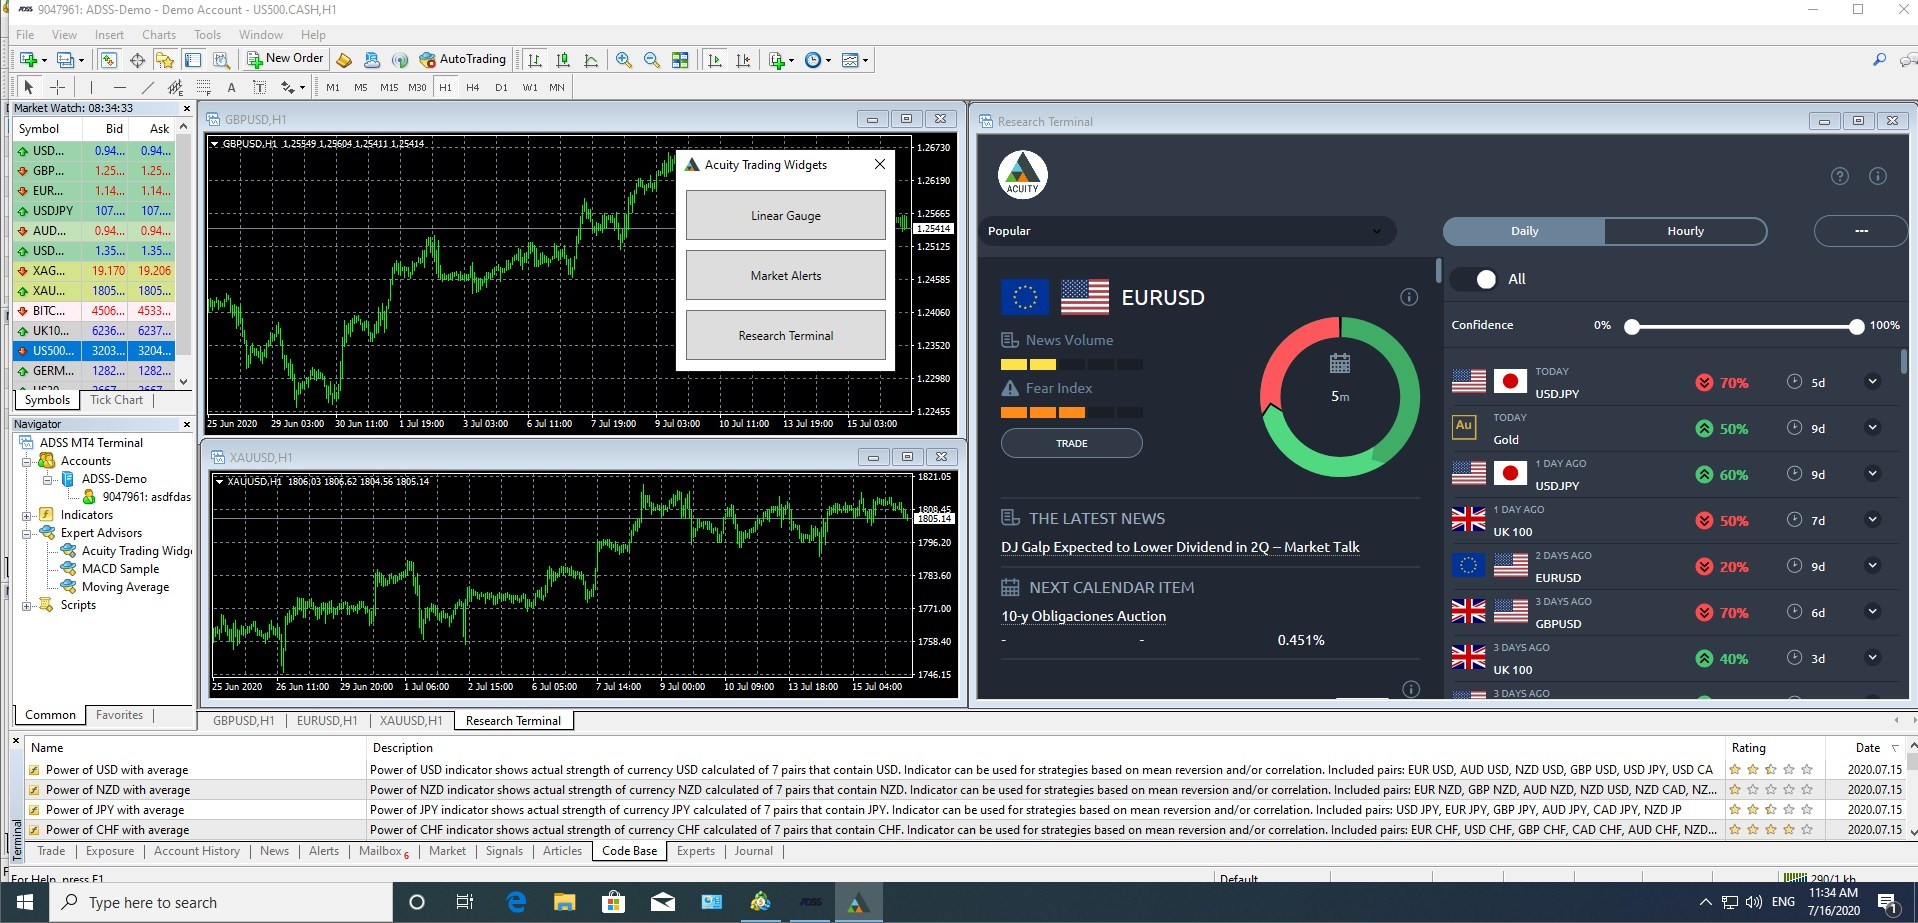The image size is (1918, 923).
Task: Toggle the Market Watch window icon
Action: point(109,60)
